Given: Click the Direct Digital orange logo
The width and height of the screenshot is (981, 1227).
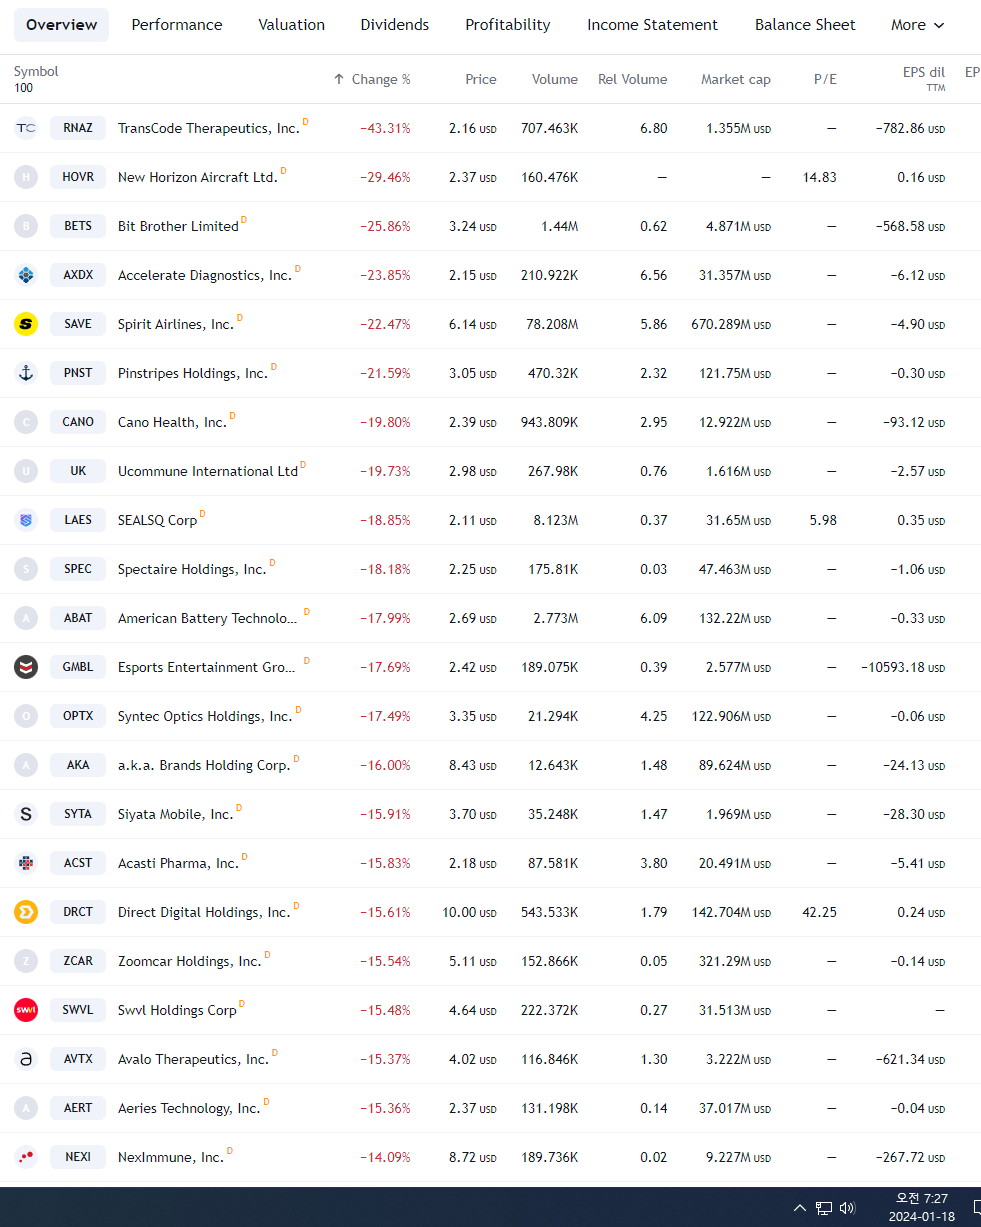Looking at the screenshot, I should (x=26, y=912).
